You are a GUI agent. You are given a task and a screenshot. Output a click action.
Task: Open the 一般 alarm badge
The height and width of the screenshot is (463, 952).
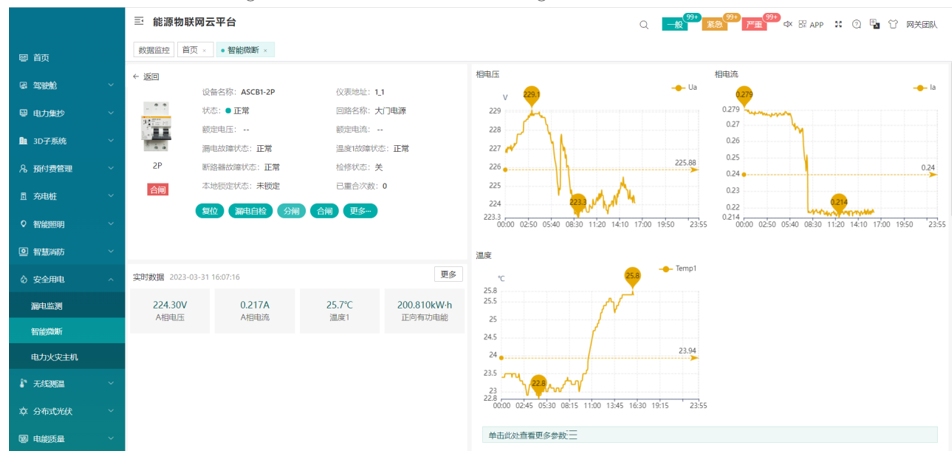675,25
